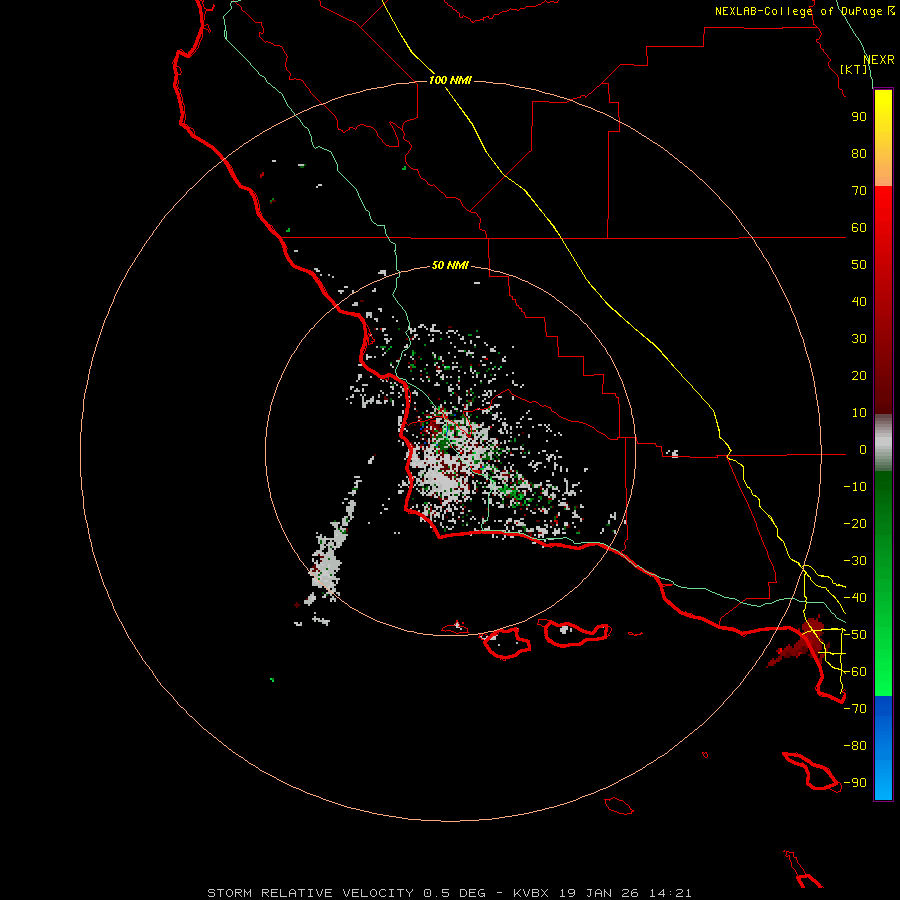Click the [KT] units label
The image size is (900, 900).
point(854,69)
